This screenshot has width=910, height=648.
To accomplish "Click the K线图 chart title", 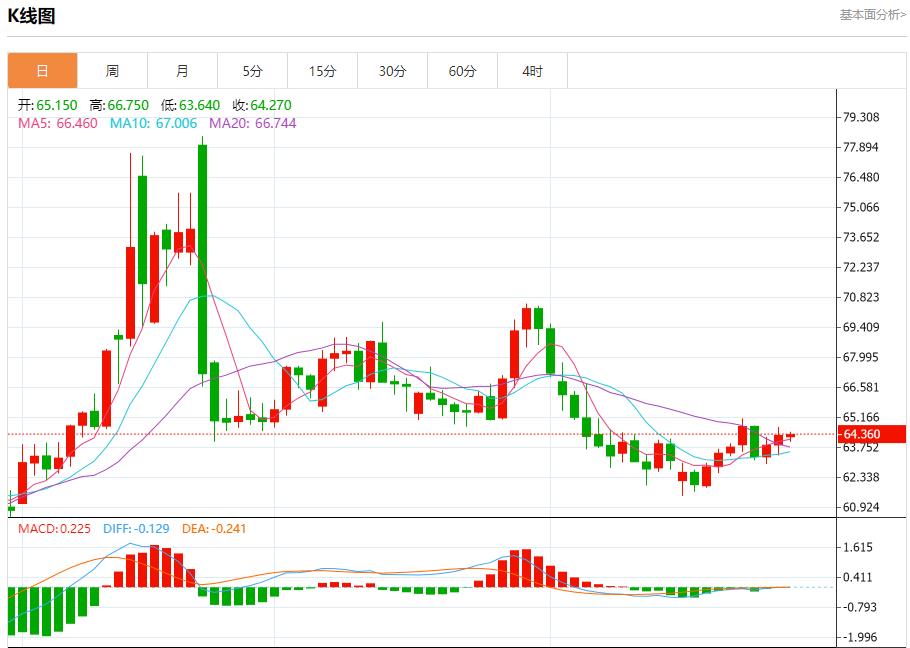I will tap(32, 15).
